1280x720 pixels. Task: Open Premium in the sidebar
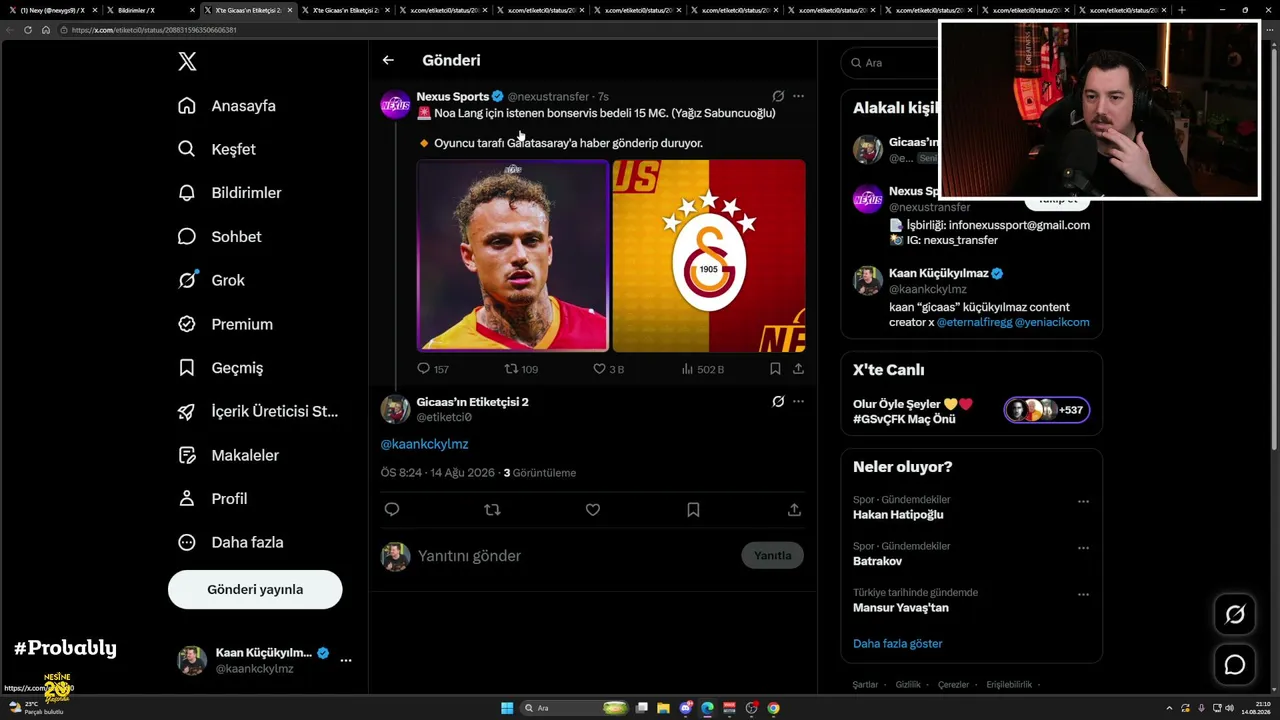click(x=226, y=324)
